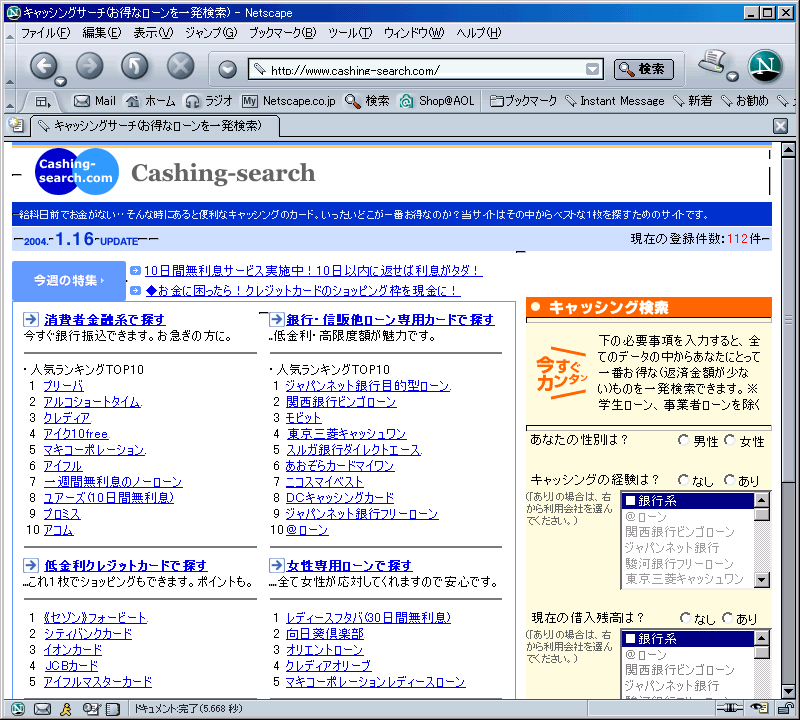Open the 10日間無利息サービス実施中 feature link
This screenshot has width=800, height=720.
click(312, 270)
